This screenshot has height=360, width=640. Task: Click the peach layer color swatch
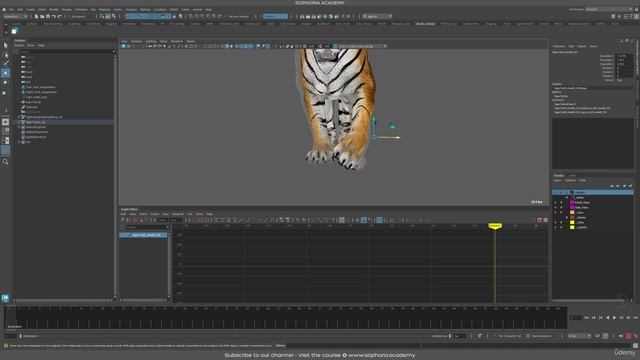(572, 212)
